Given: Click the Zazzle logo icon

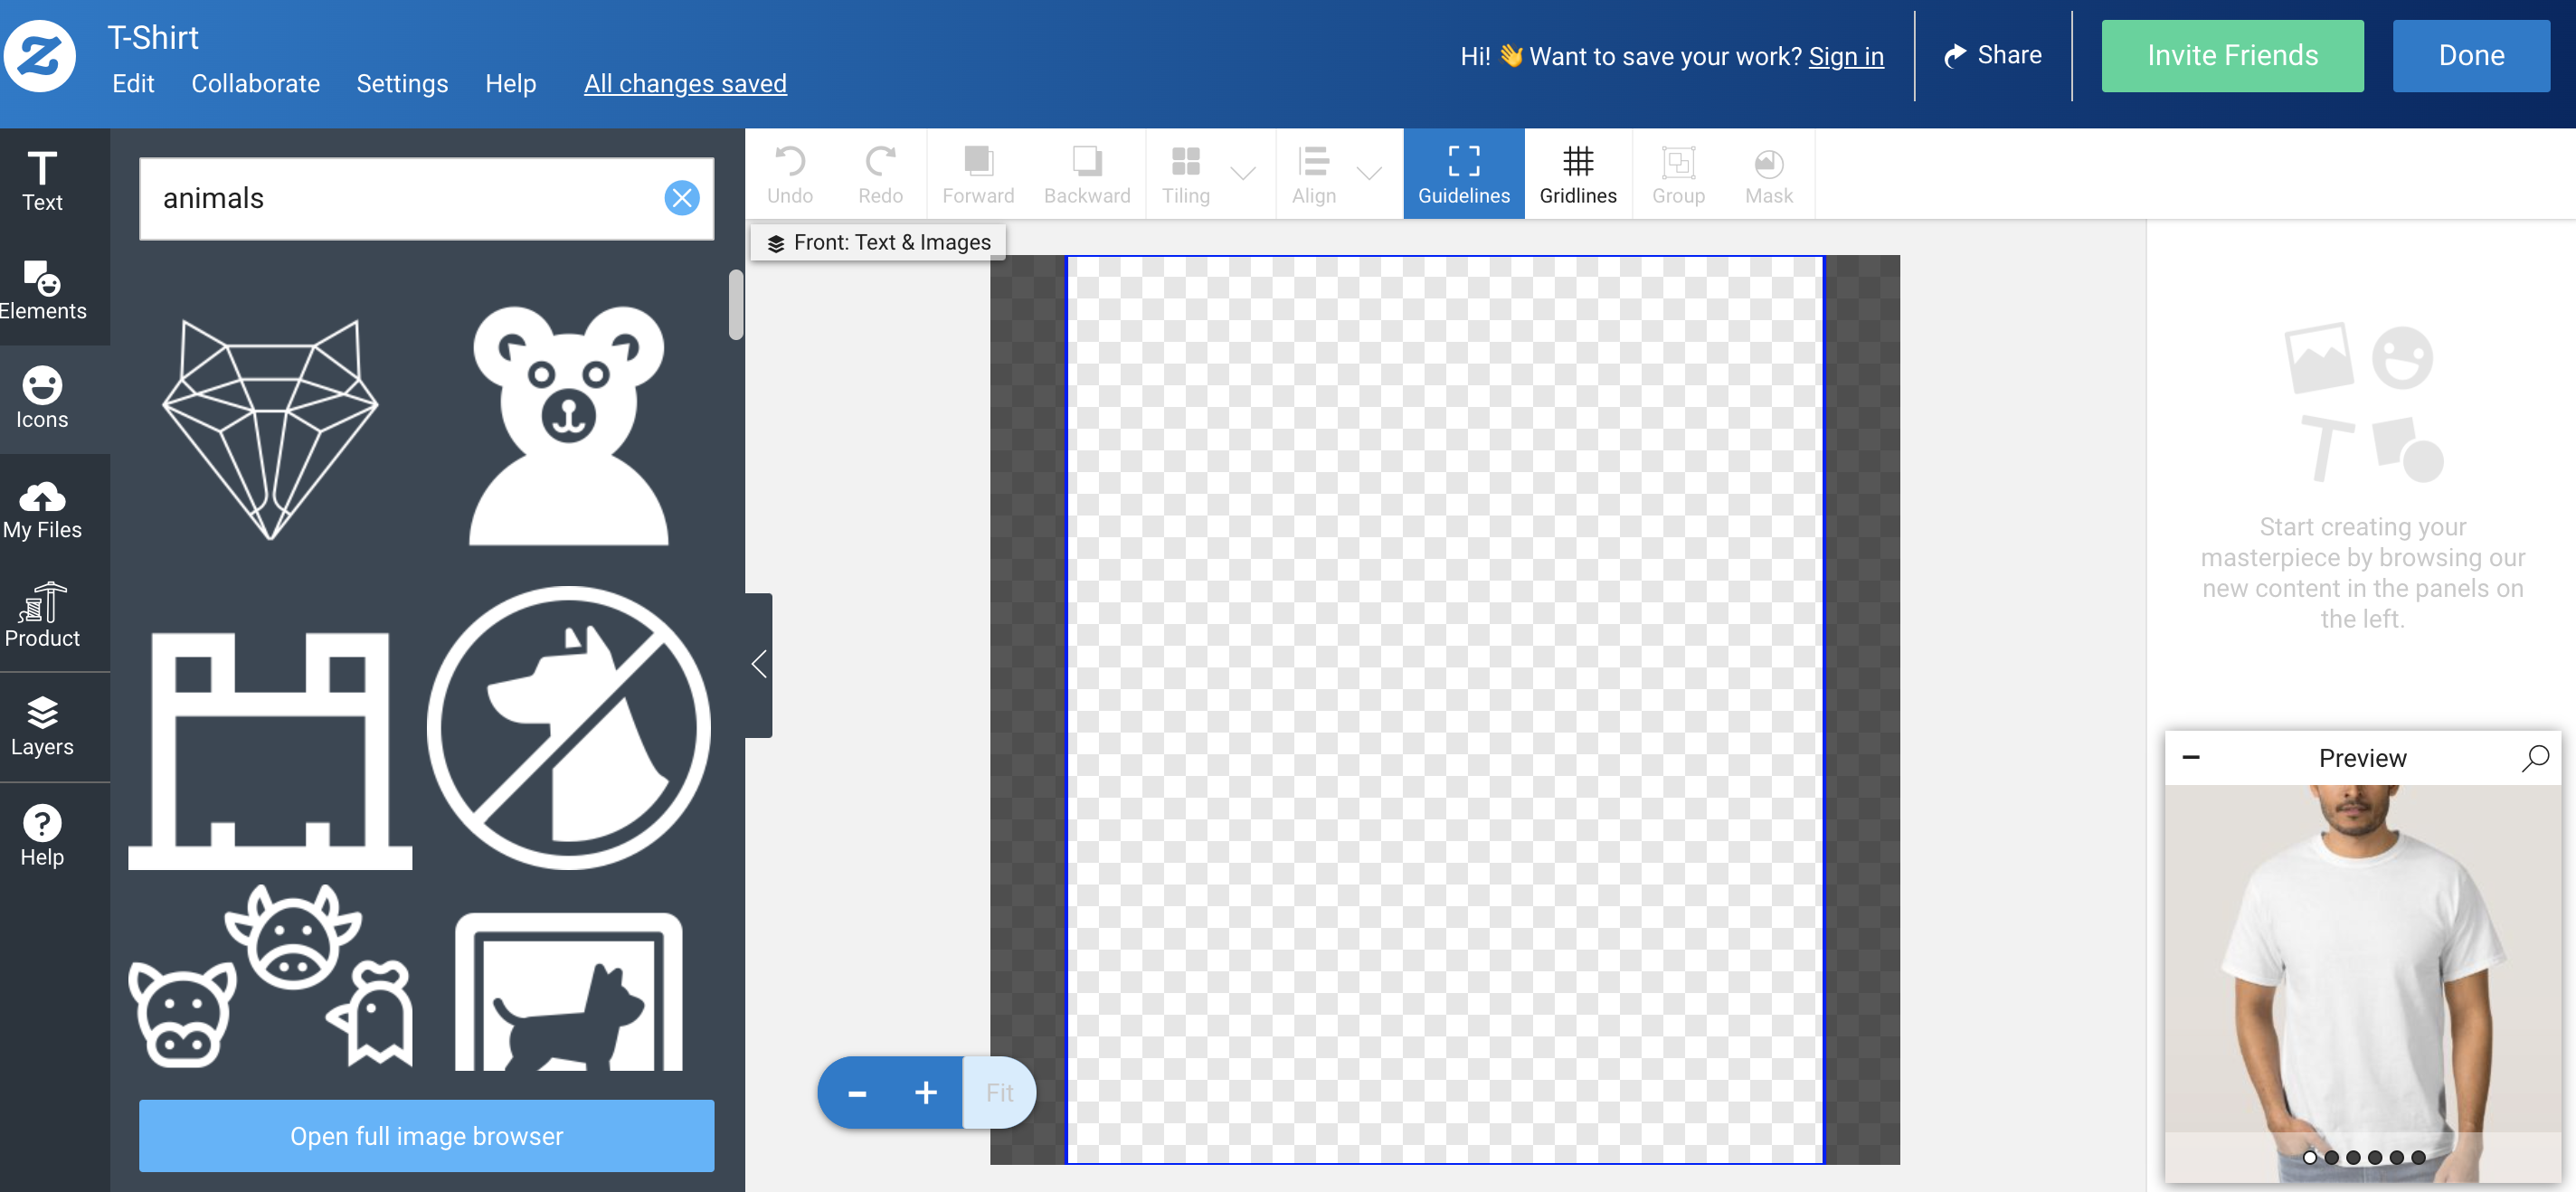Looking at the screenshot, I should pos(40,56).
